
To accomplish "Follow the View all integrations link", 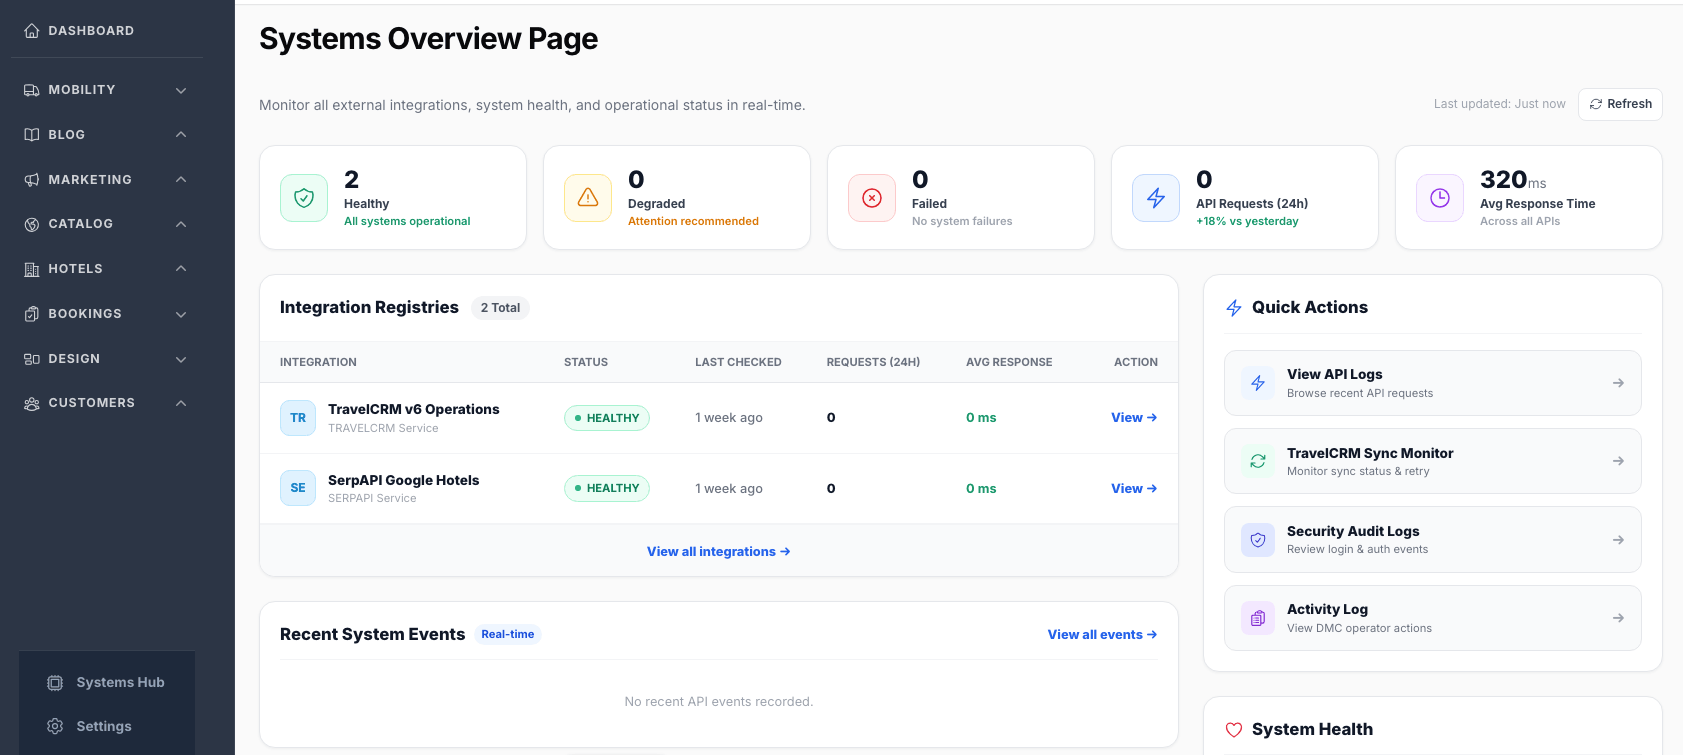I will 719,552.
